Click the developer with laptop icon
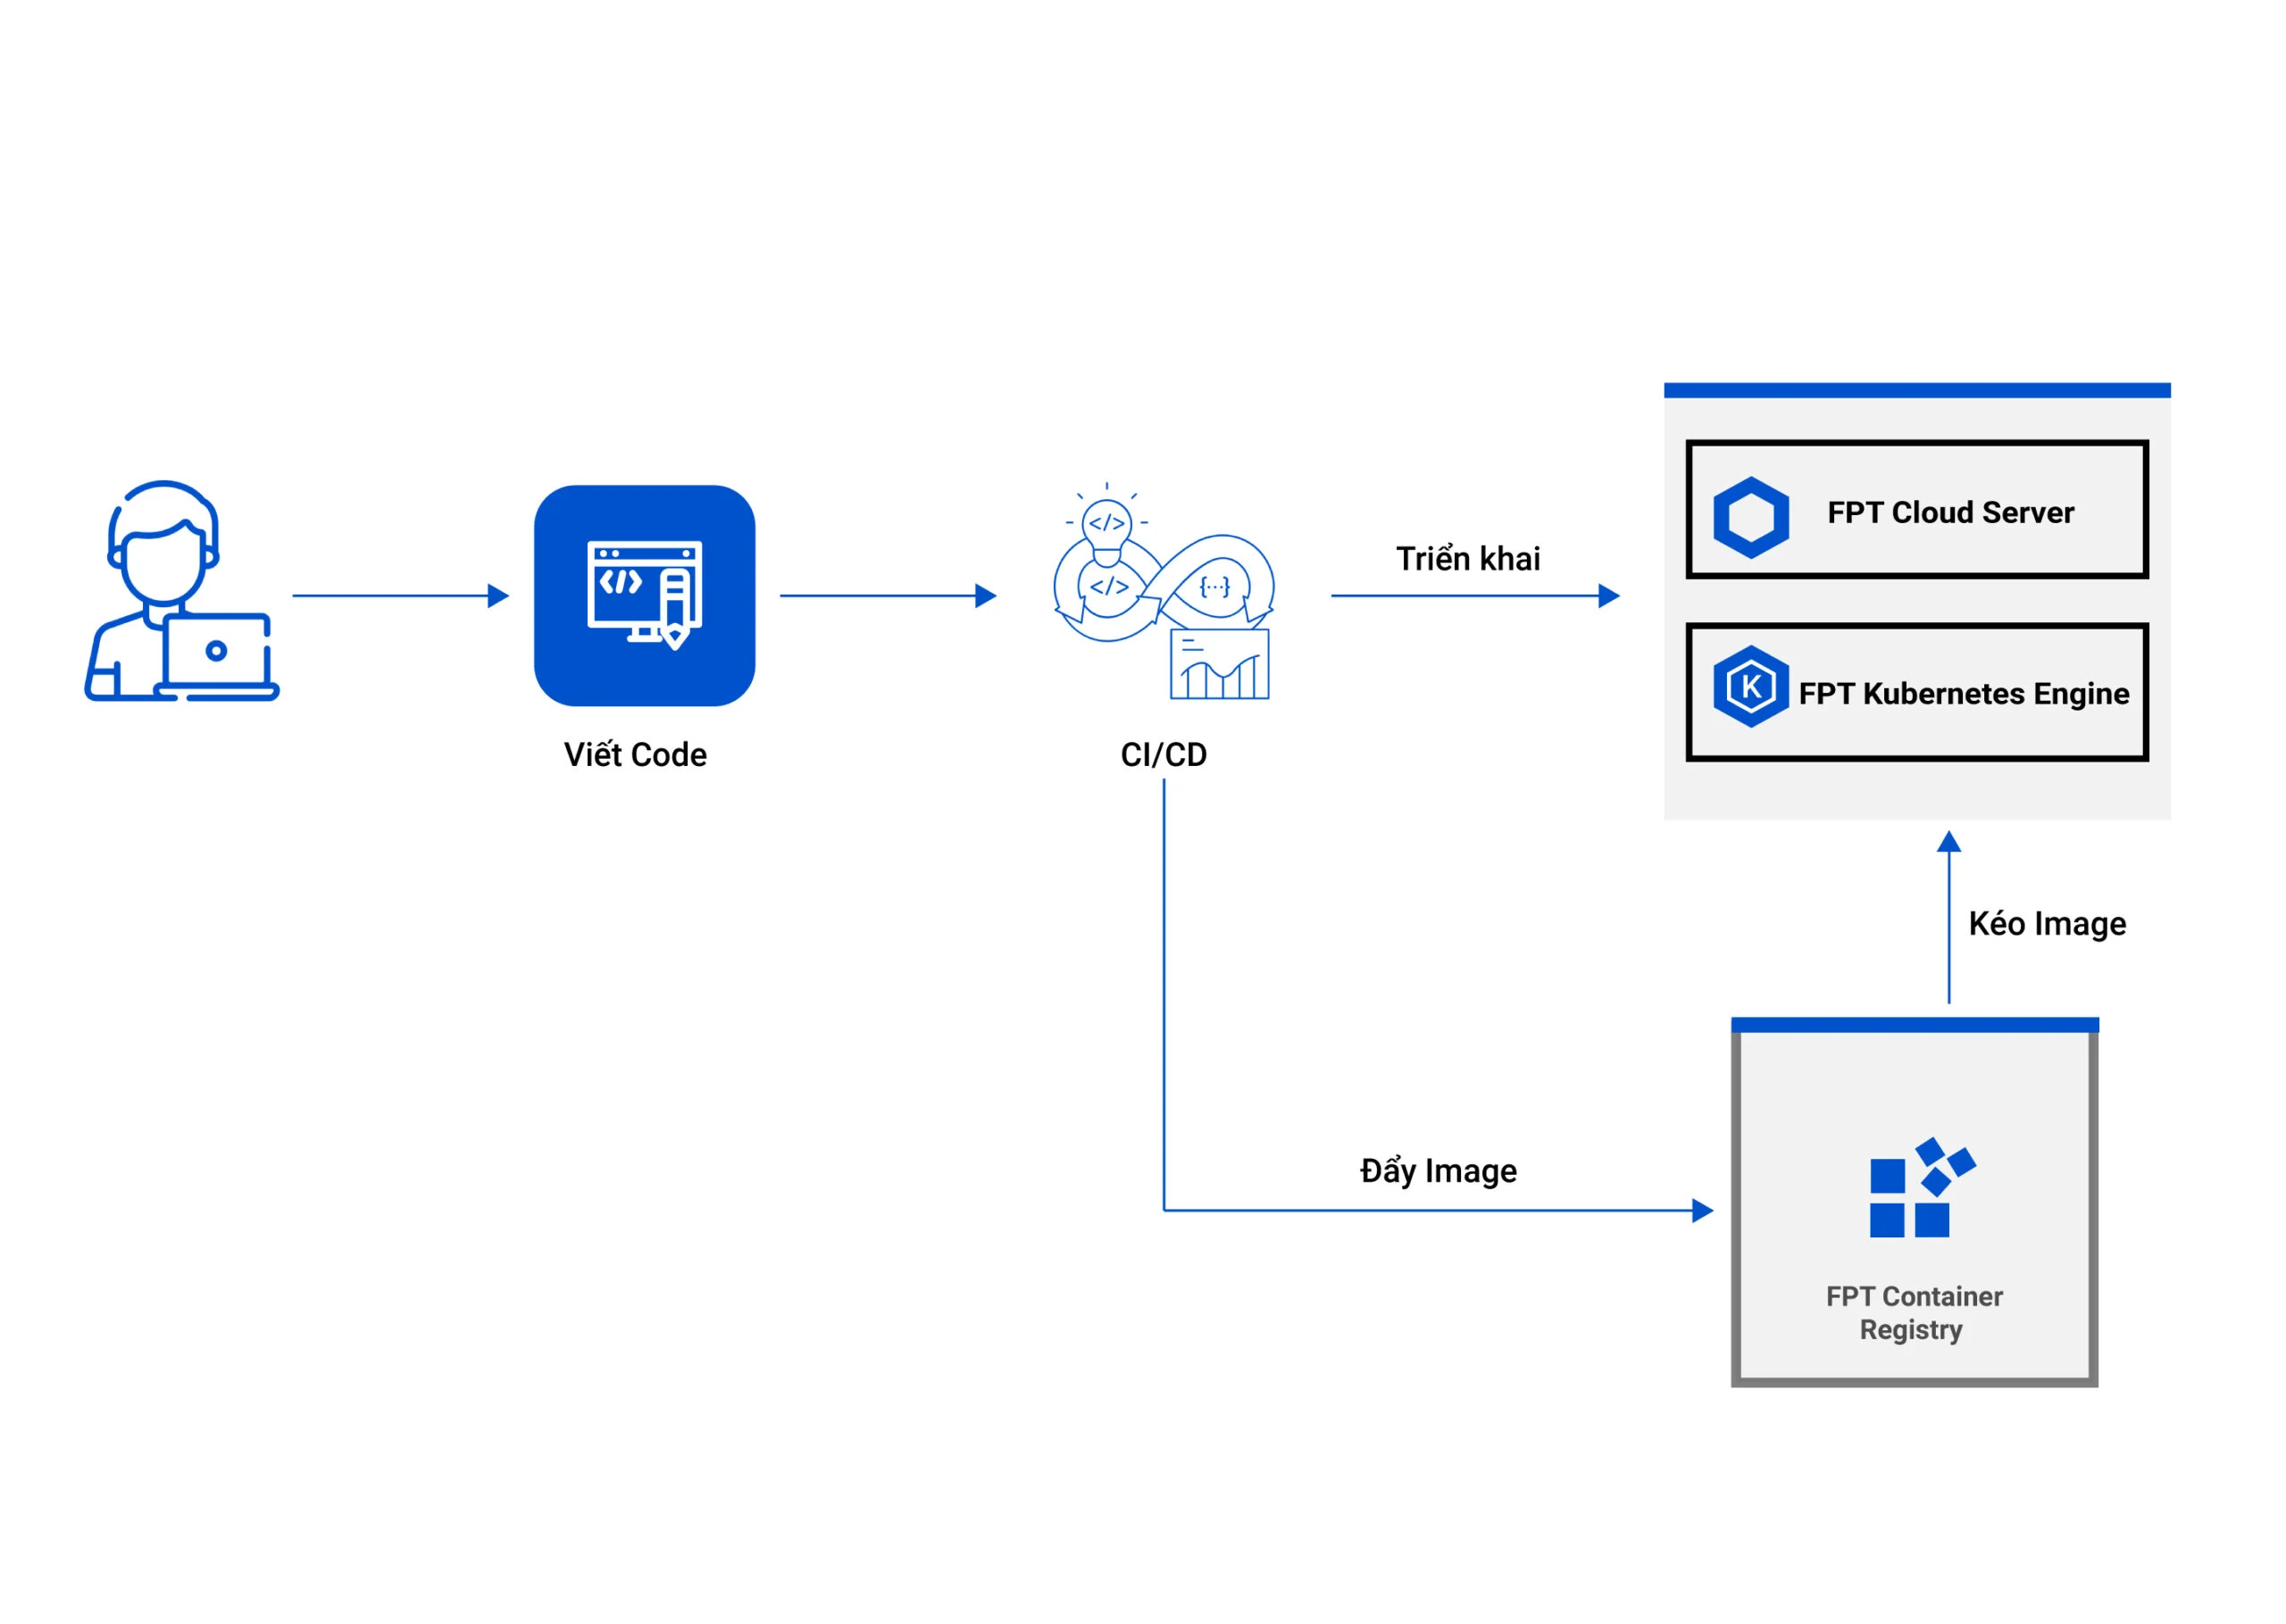The width and height of the screenshot is (2286, 1624). coord(182,591)
